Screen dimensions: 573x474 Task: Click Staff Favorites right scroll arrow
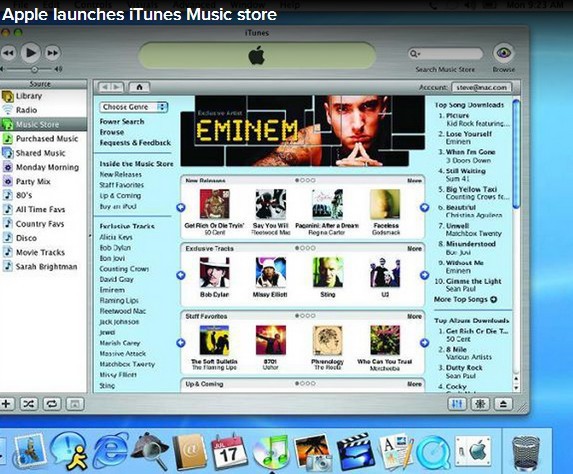(x=424, y=343)
